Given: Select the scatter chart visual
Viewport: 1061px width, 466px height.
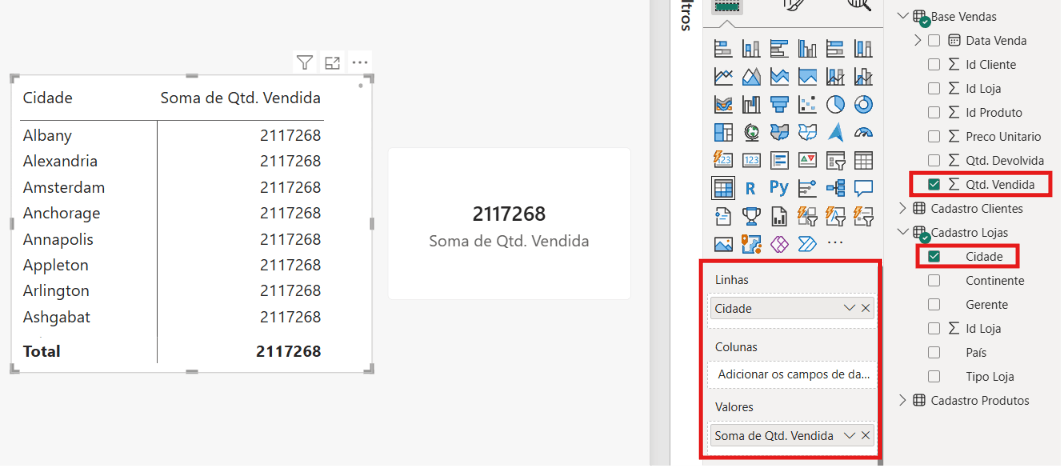Looking at the screenshot, I should point(807,104).
